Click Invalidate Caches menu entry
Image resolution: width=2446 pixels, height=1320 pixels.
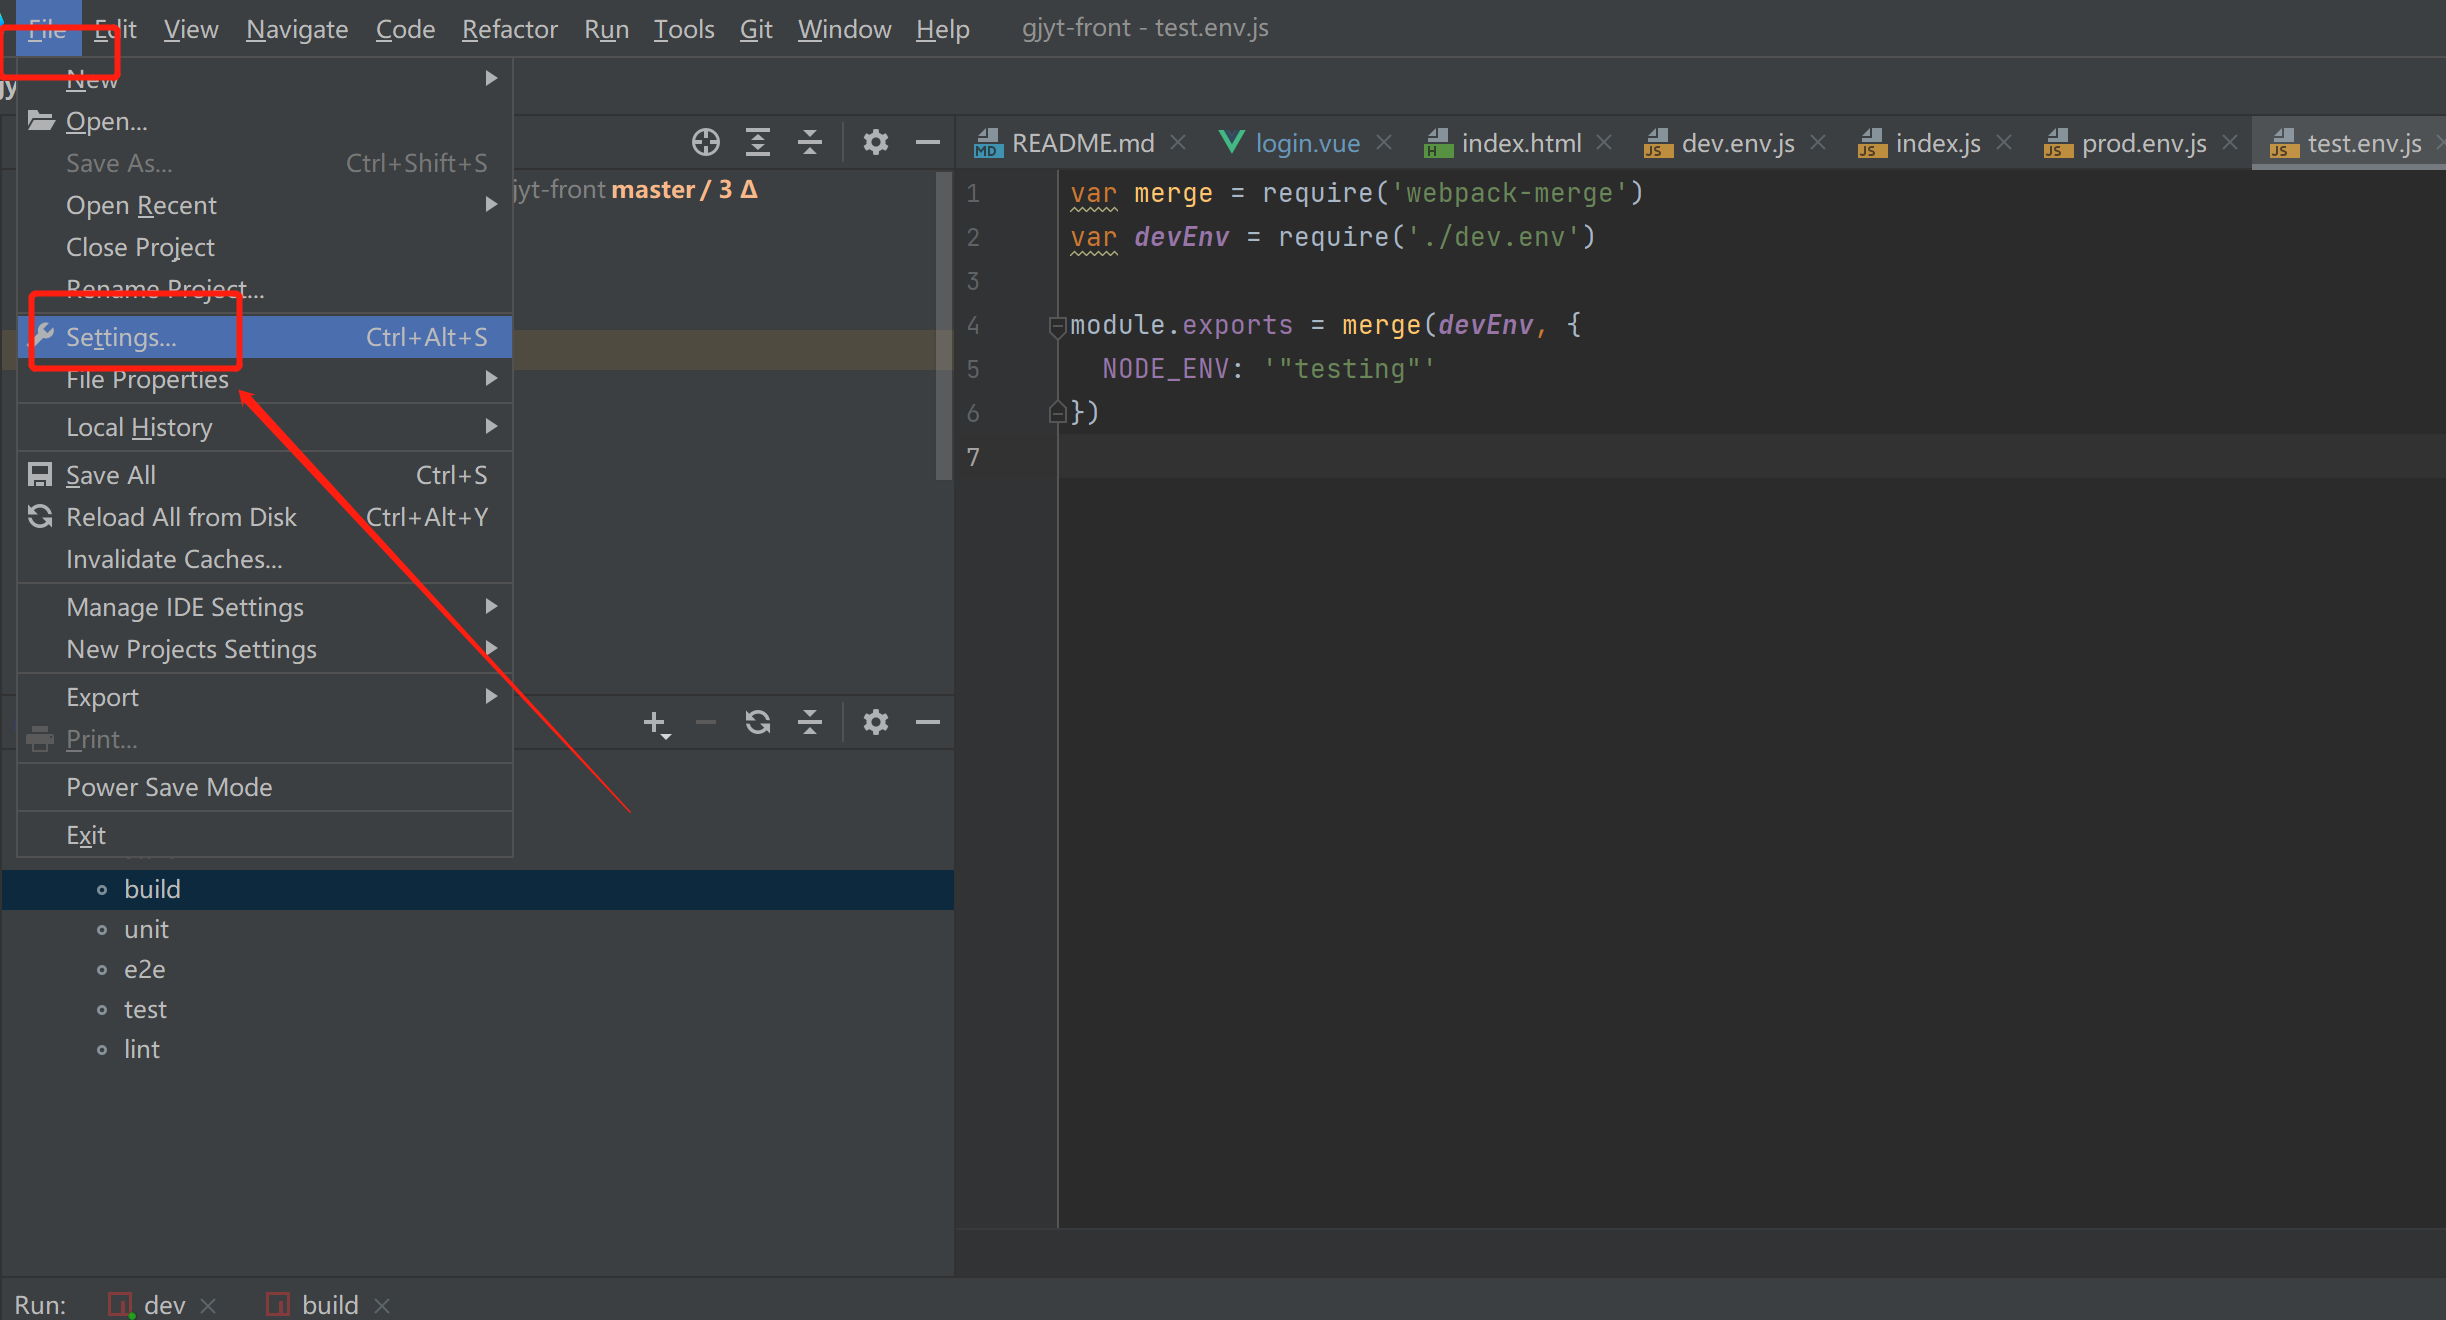174,559
